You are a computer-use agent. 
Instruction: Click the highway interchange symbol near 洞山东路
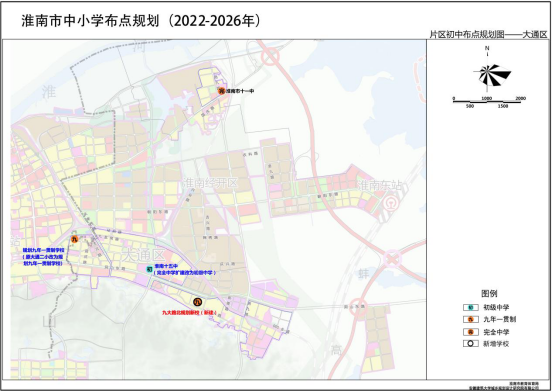point(359,307)
